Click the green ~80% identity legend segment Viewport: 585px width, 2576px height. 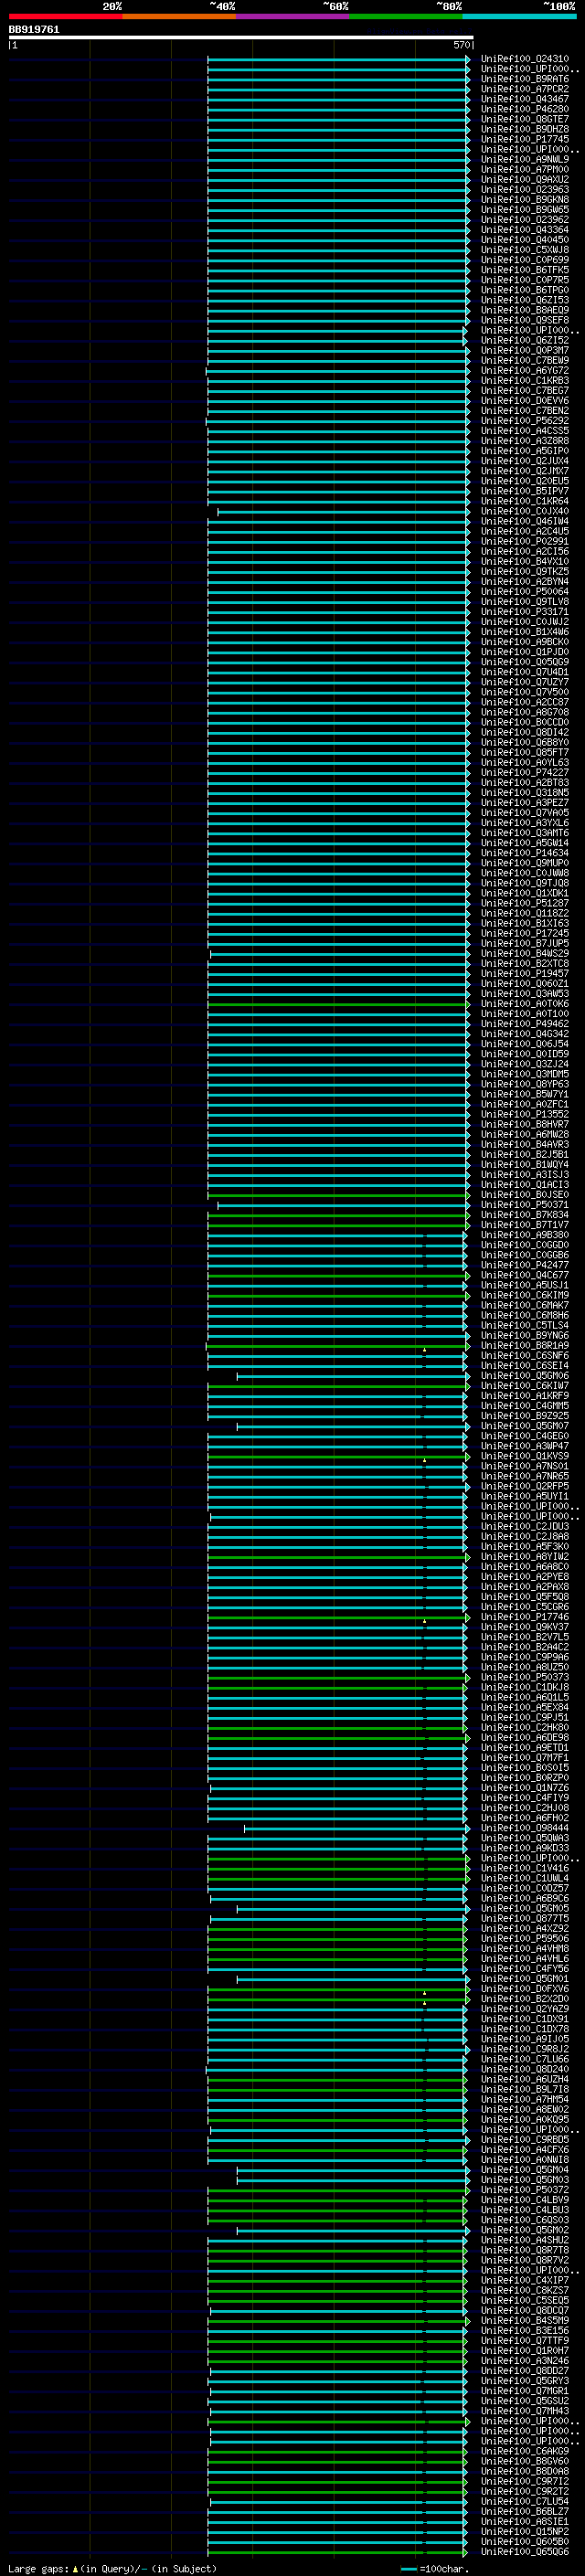pyautogui.click(x=406, y=16)
